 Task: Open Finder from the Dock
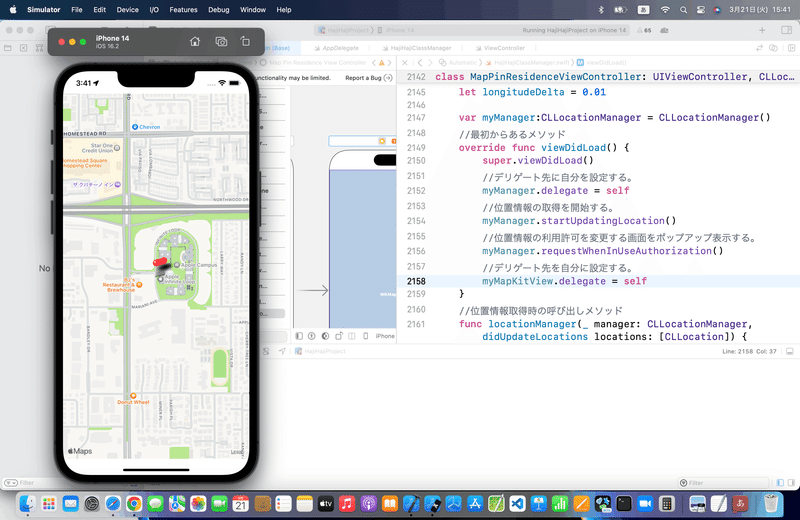(x=27, y=504)
